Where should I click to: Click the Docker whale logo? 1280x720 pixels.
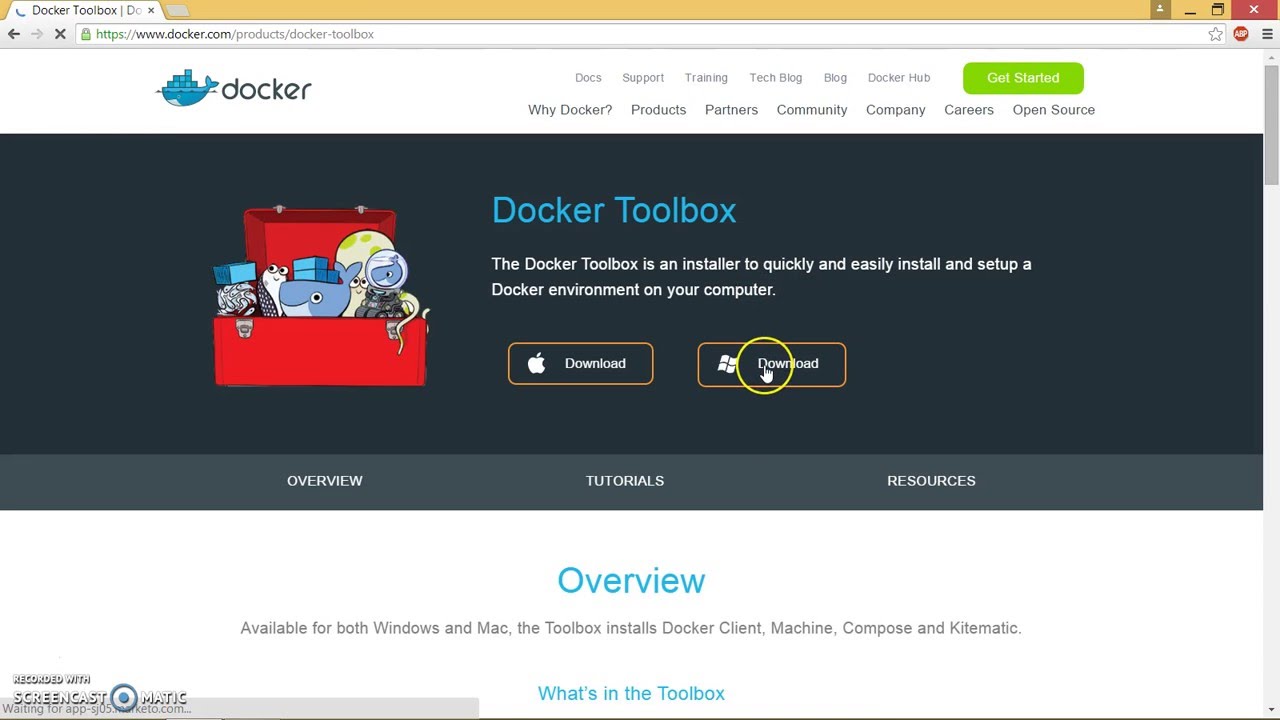(x=234, y=89)
